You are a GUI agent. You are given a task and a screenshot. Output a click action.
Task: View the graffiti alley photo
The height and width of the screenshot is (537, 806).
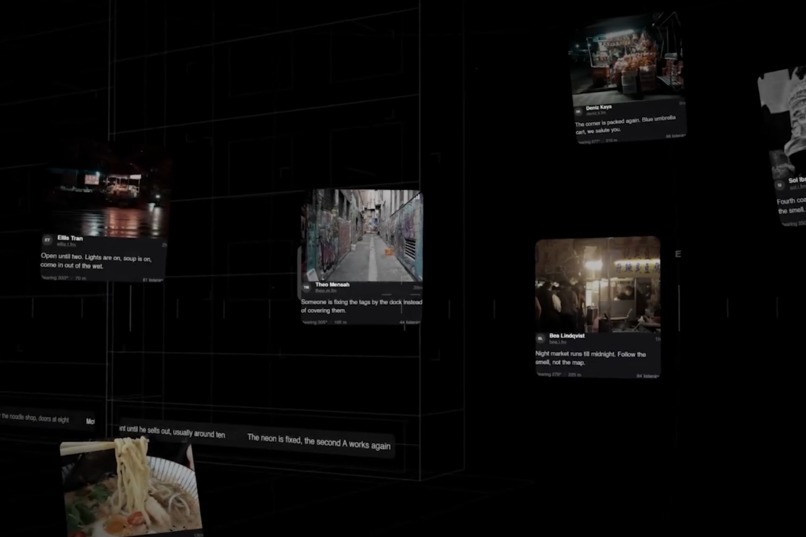click(363, 235)
